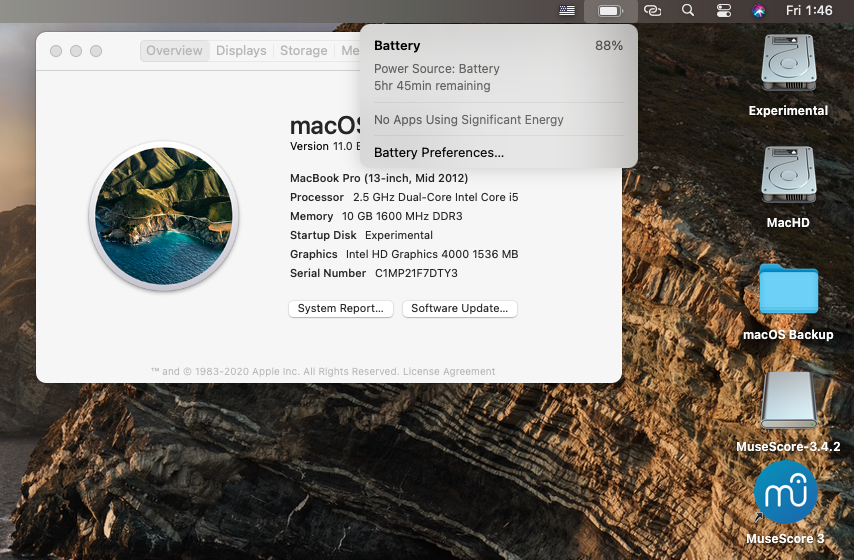Open the License Agreement link
Screen dimensions: 854x560
[x=449, y=372]
